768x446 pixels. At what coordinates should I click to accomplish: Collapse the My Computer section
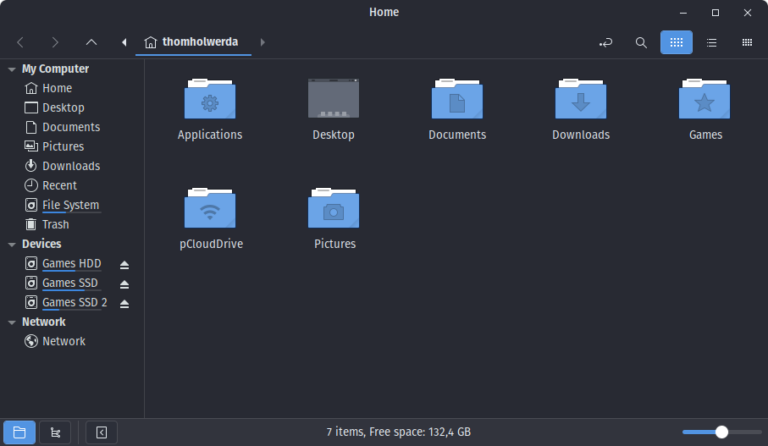tap(12, 70)
